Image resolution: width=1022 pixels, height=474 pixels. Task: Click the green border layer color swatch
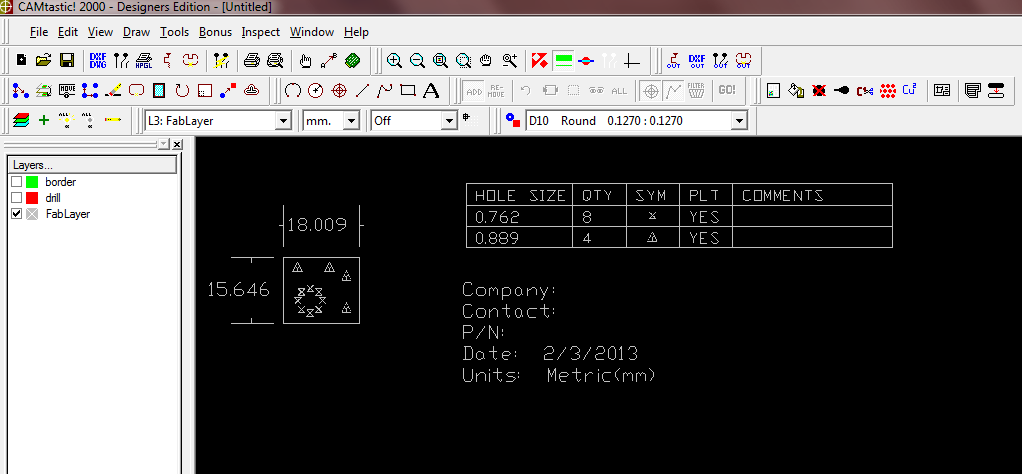point(32,182)
